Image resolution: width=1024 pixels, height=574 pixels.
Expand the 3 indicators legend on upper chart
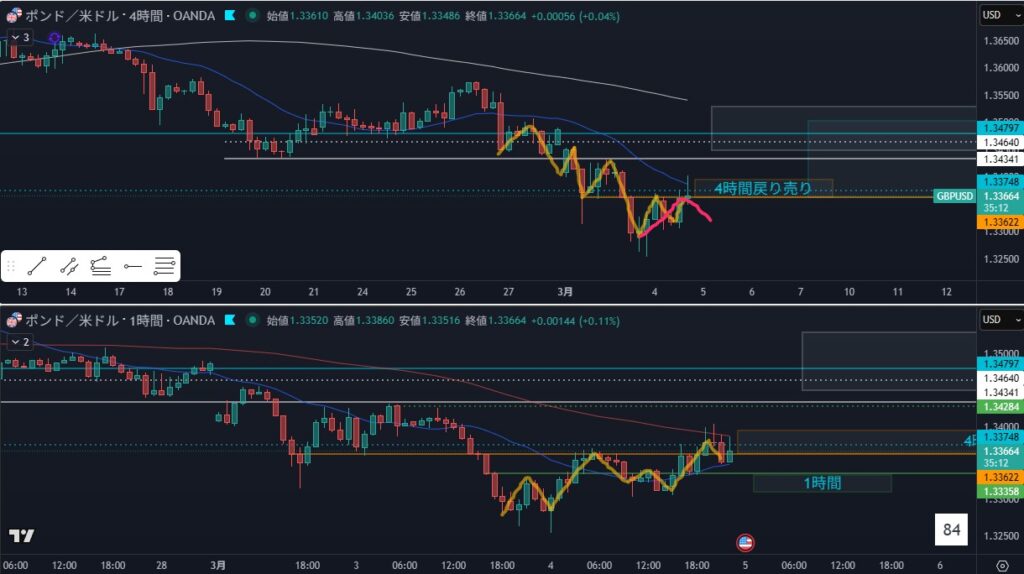[x=20, y=37]
